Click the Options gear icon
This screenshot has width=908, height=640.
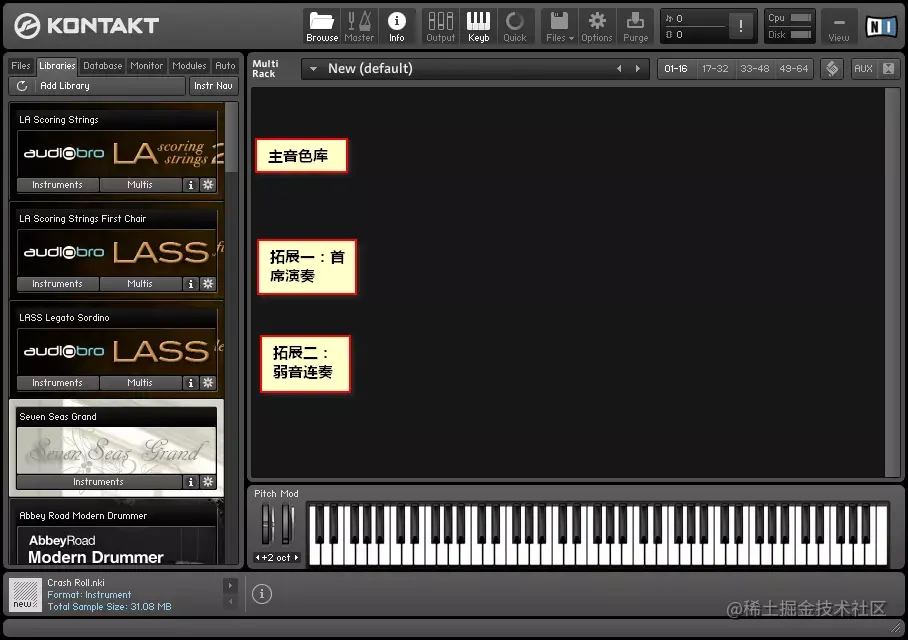tap(596, 25)
